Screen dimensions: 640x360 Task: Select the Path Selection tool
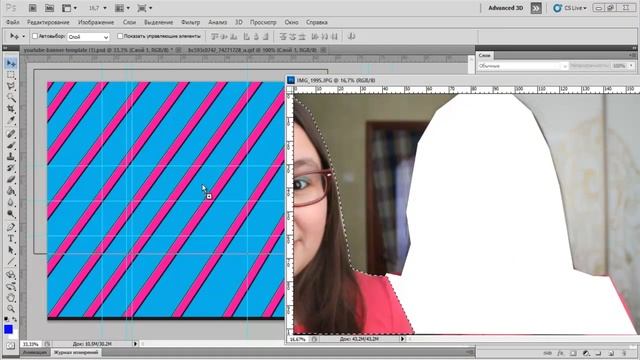pyautogui.click(x=11, y=250)
